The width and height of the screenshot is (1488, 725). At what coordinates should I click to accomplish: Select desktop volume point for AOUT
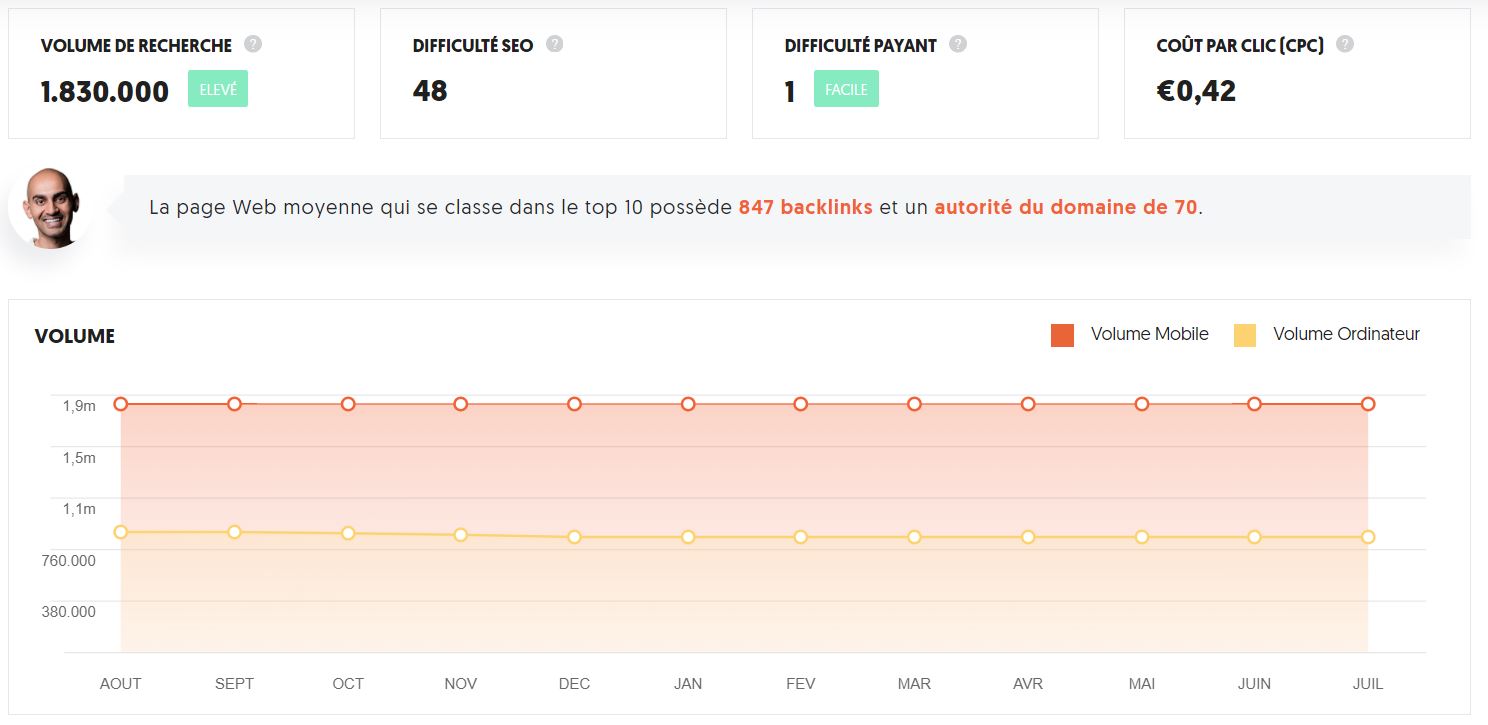point(121,532)
